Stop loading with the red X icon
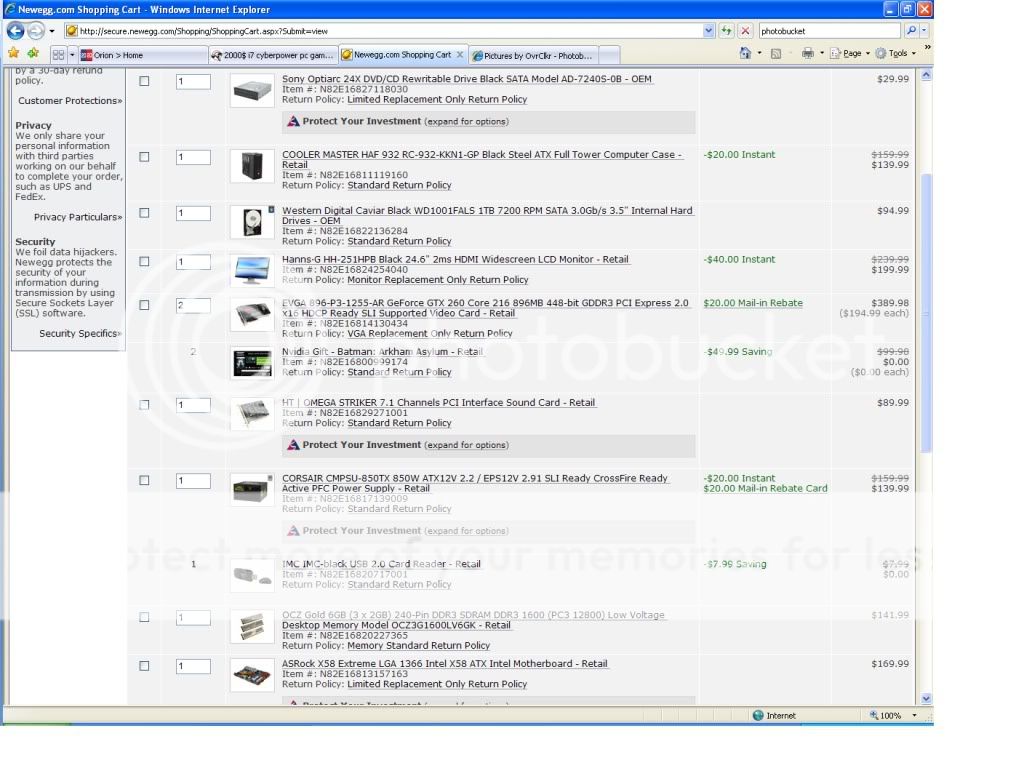 [745, 31]
